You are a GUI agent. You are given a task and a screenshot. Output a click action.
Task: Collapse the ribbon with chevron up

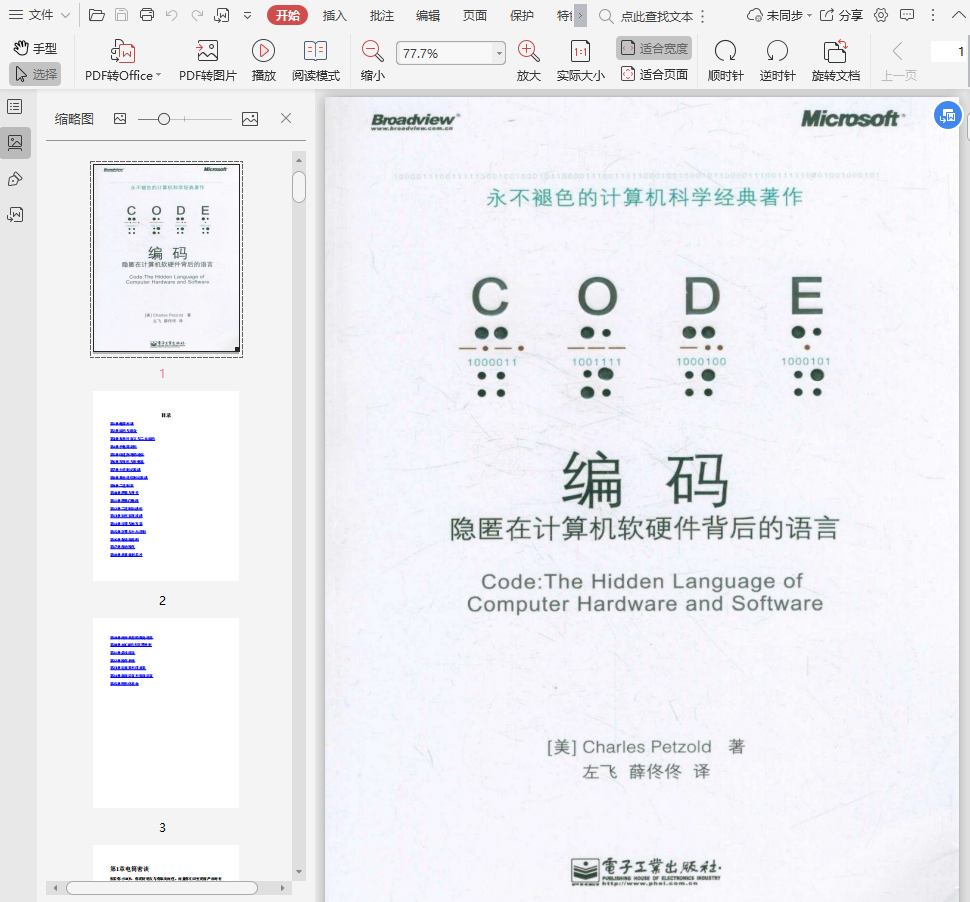pyautogui.click(x=958, y=15)
